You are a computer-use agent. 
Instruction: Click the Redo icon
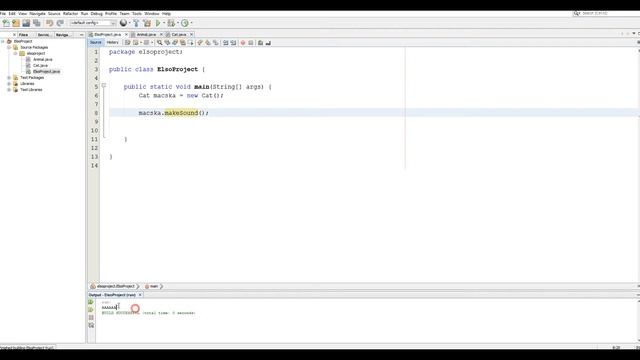(60, 23)
